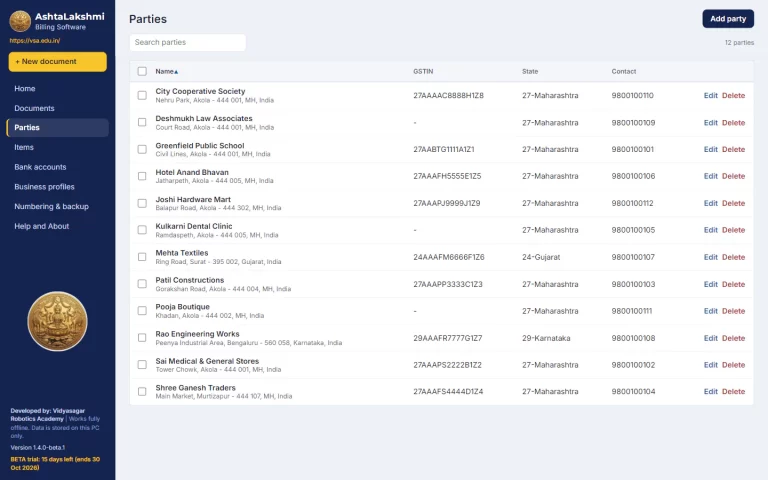
Task: Tick the Mehta Textiles checkbox
Action: 142,257
